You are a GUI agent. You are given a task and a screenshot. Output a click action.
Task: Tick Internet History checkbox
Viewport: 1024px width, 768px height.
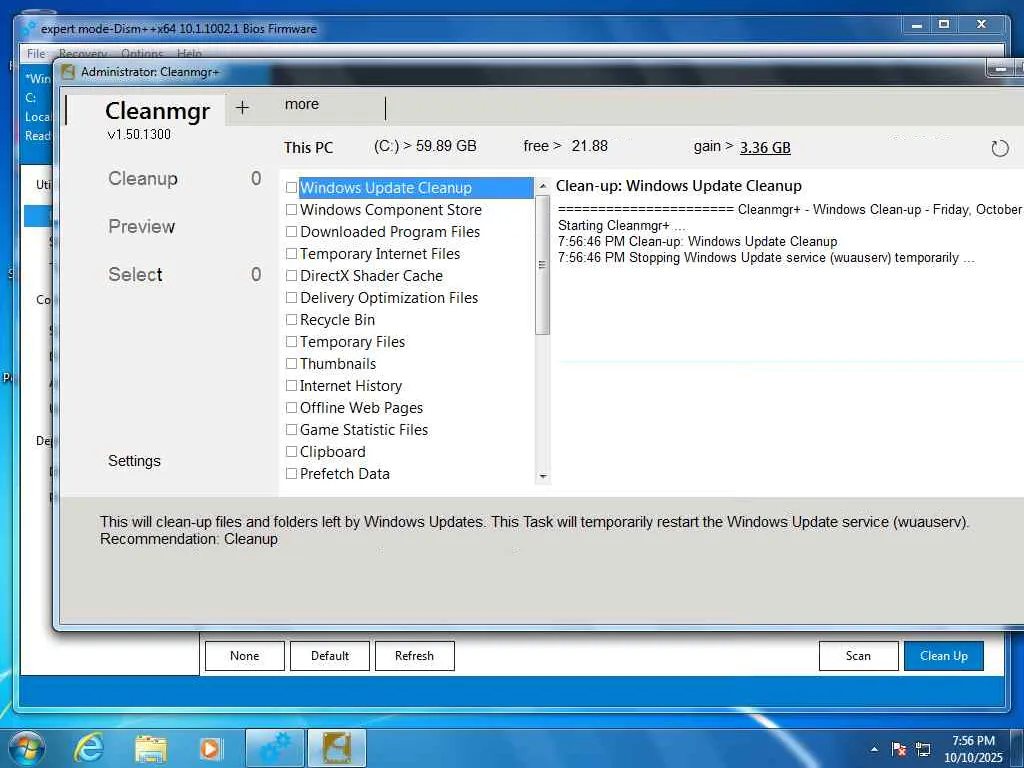pyautogui.click(x=291, y=385)
